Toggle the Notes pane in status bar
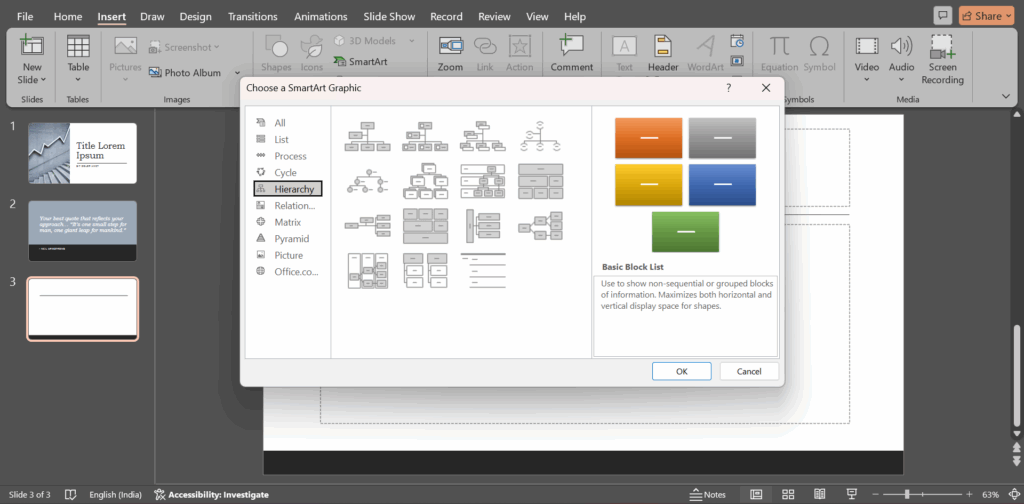 point(708,494)
